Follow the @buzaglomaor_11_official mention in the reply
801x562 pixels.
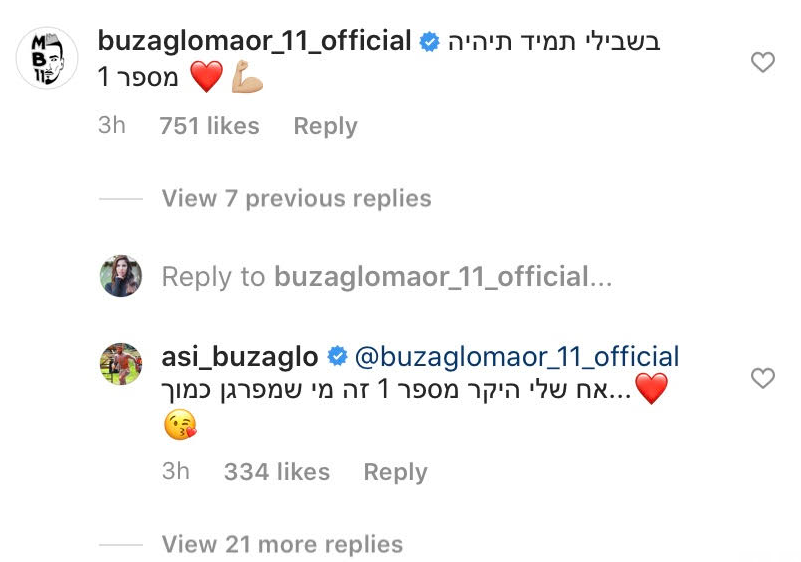[517, 356]
